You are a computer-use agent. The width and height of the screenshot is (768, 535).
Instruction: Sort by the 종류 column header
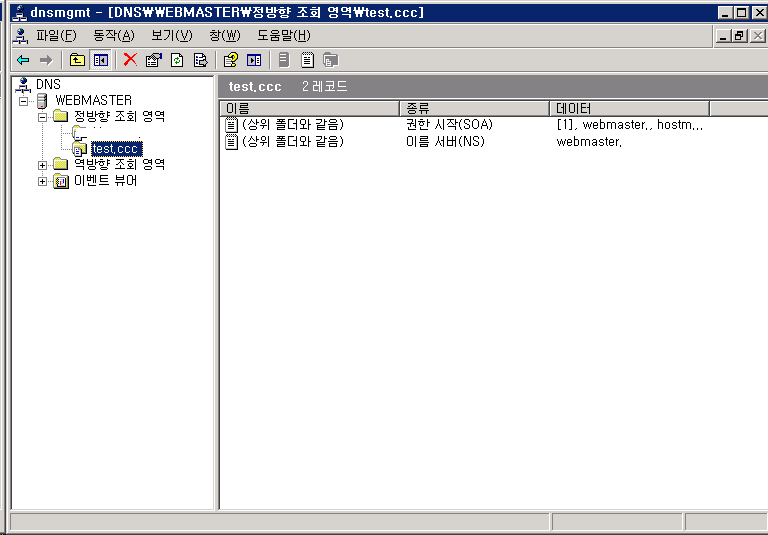coord(475,108)
